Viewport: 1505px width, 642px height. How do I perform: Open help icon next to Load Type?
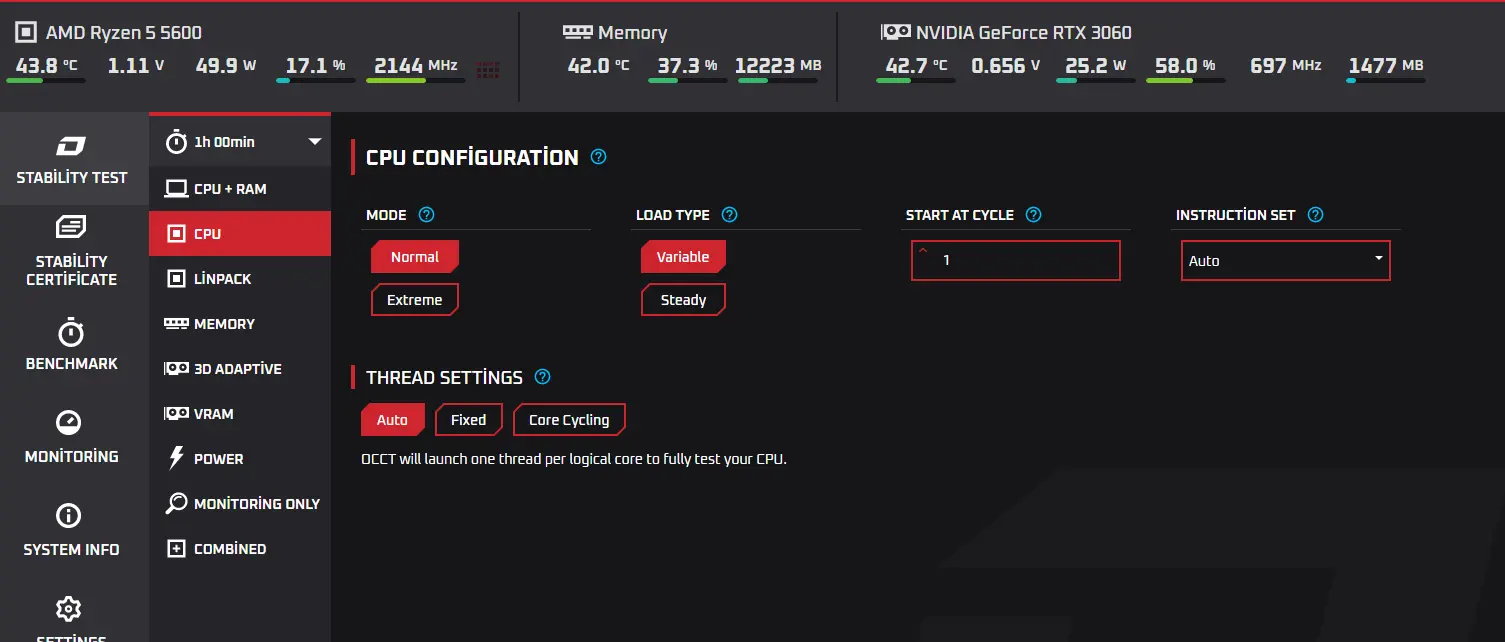click(730, 215)
